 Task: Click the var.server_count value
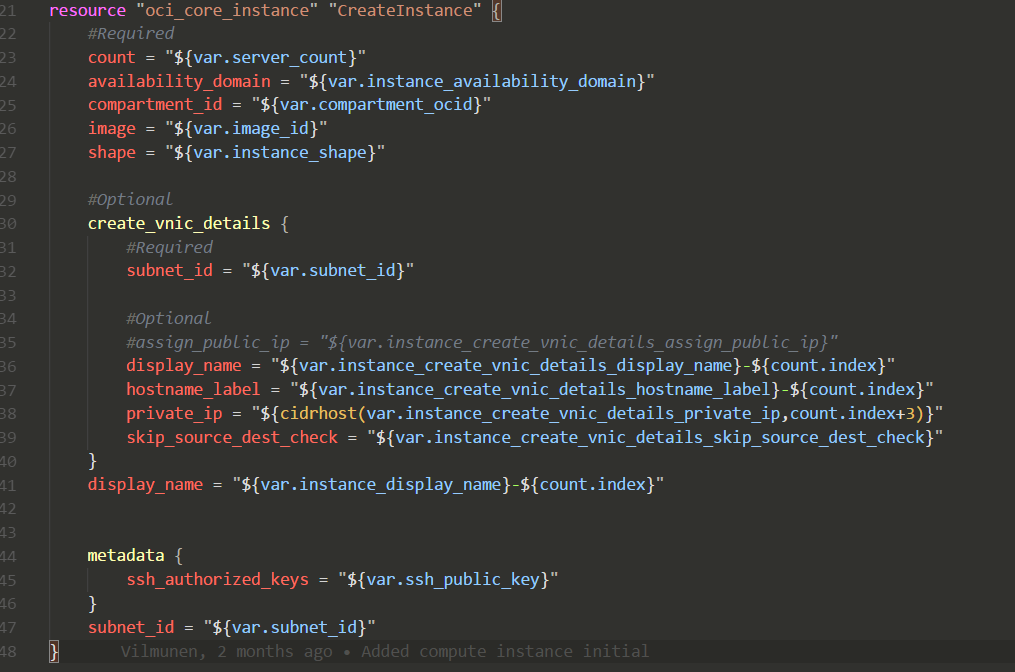(x=270, y=57)
